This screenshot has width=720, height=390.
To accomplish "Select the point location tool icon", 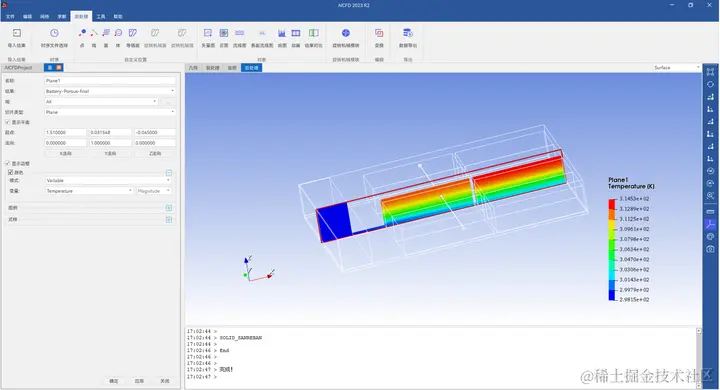I will (x=82, y=33).
